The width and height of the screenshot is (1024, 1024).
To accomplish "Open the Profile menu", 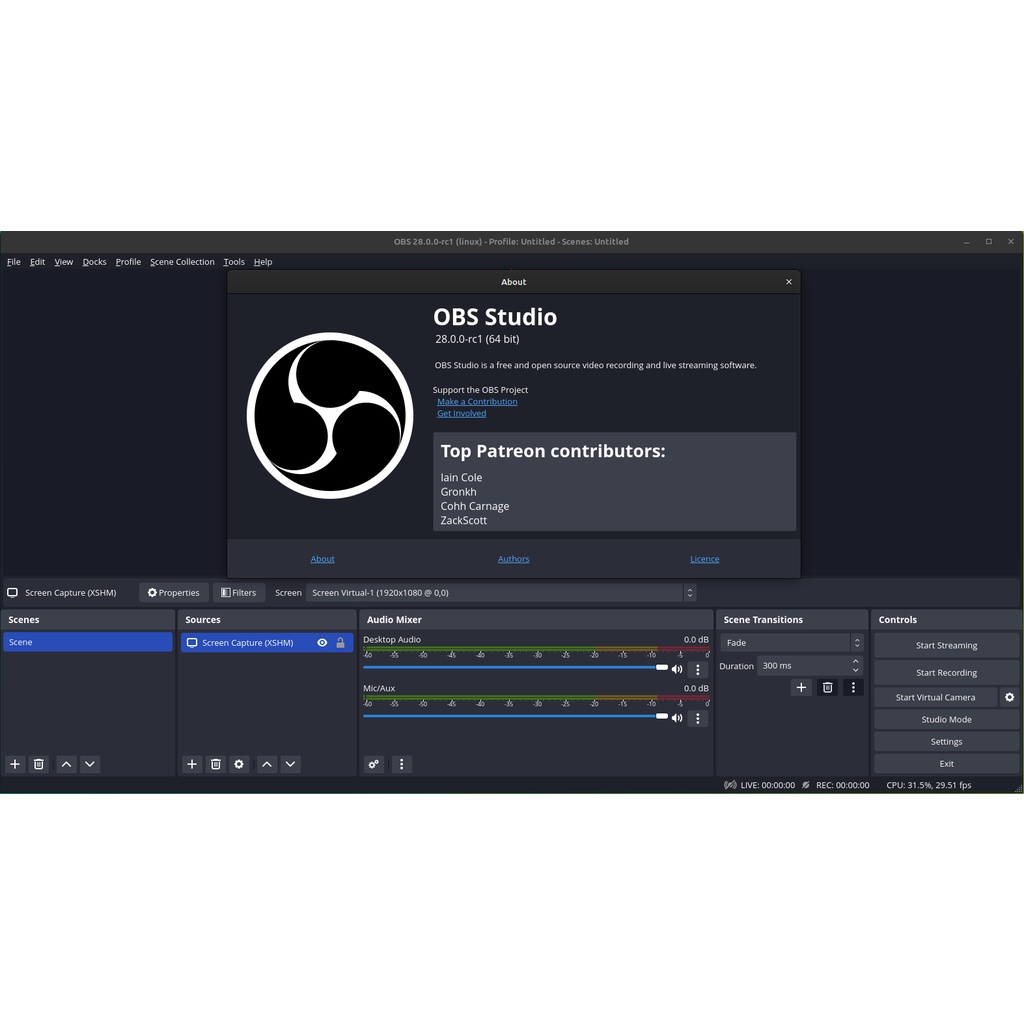I will [128, 262].
